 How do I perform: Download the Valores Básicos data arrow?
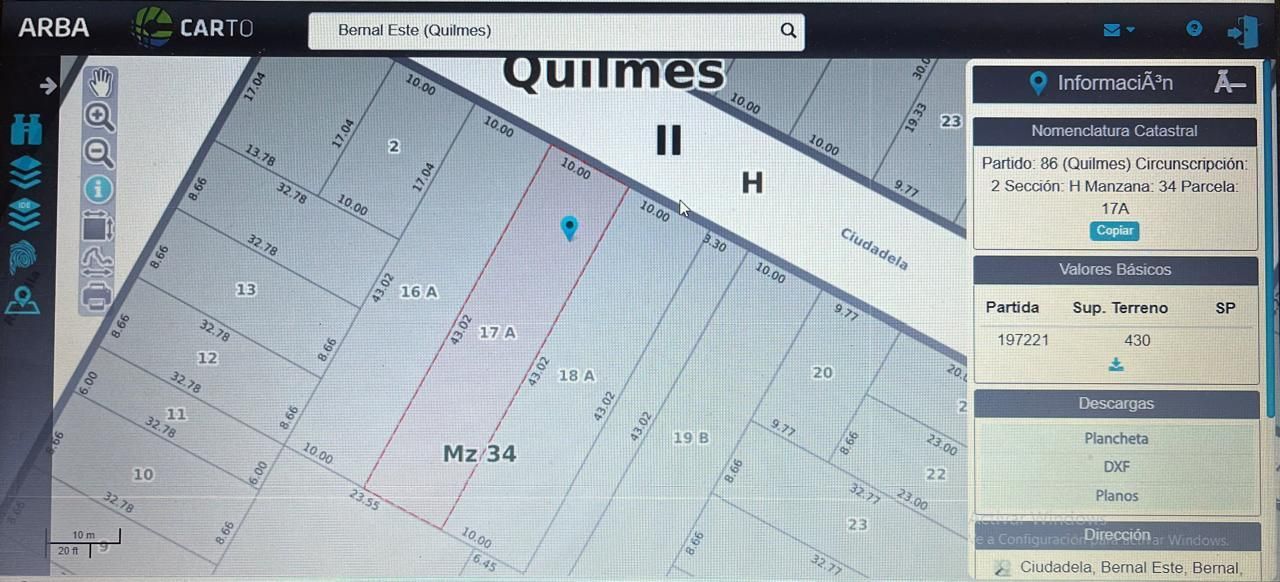(1116, 365)
